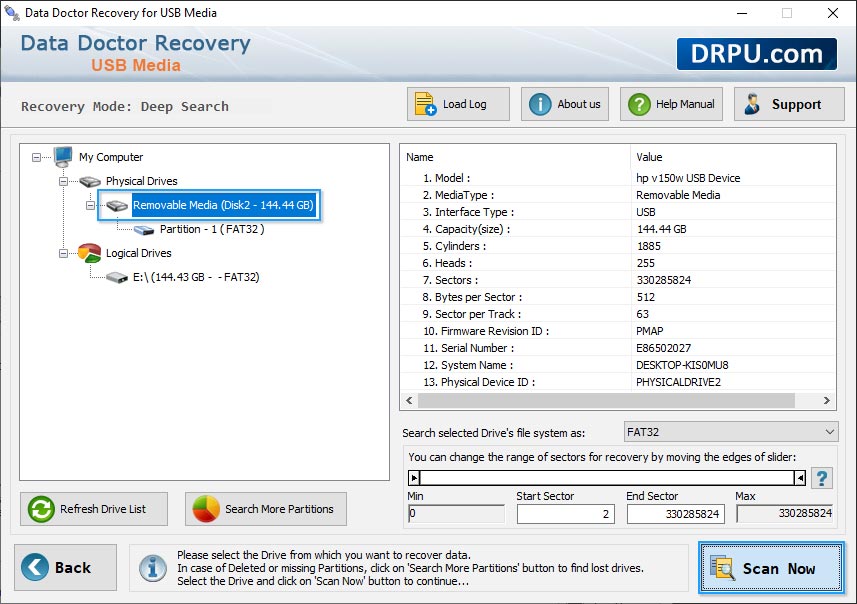This screenshot has height=604, width=857.
Task: Click the E:\ drive icon
Action: tap(117, 278)
